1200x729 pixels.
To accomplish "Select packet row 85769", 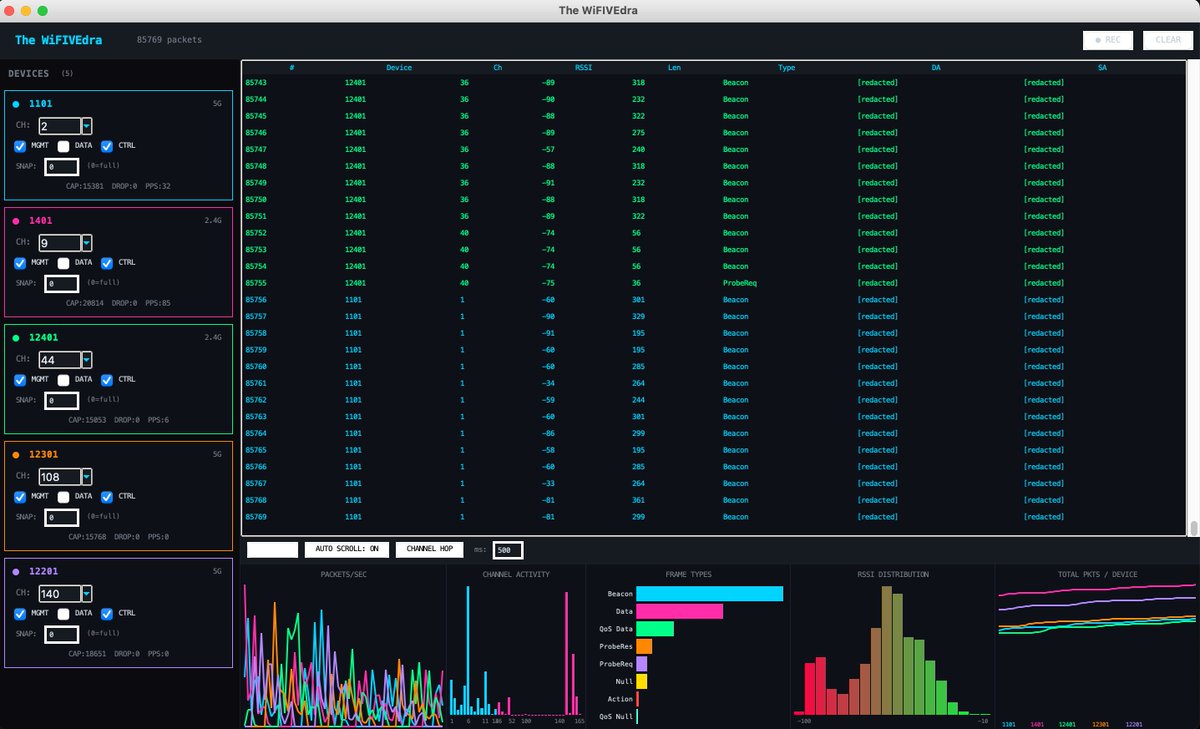I will (715, 517).
